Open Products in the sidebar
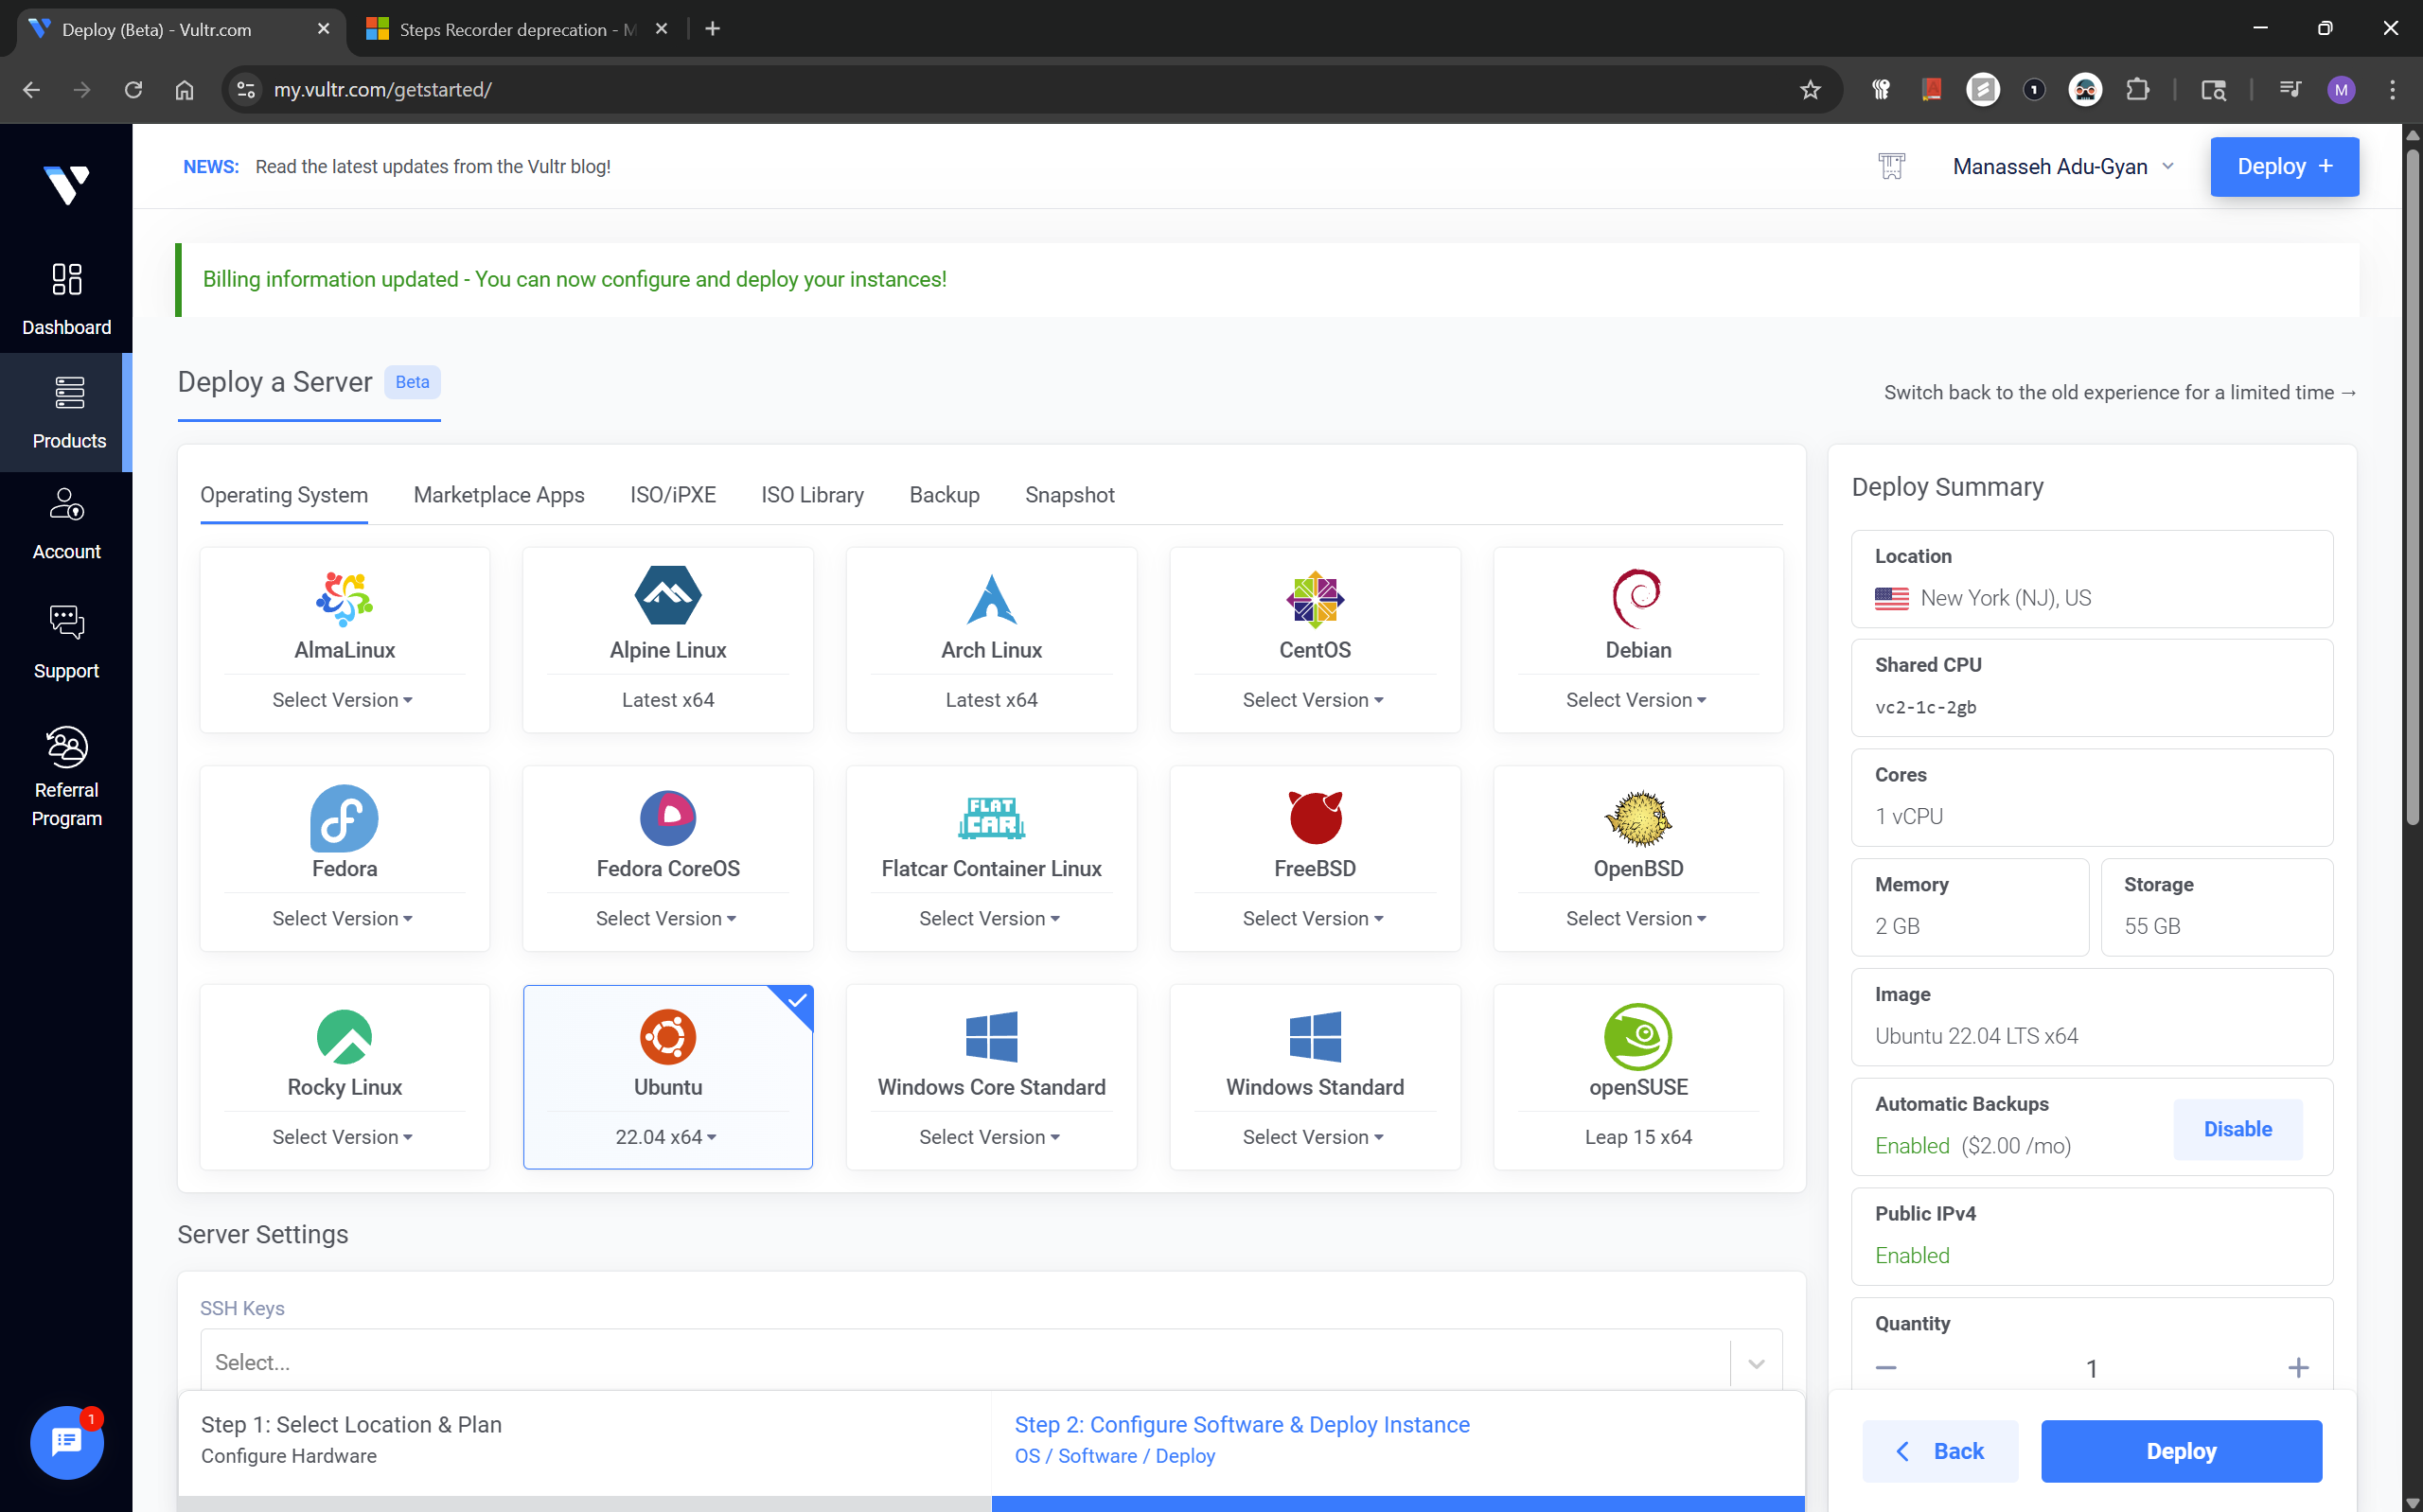 coord(66,412)
